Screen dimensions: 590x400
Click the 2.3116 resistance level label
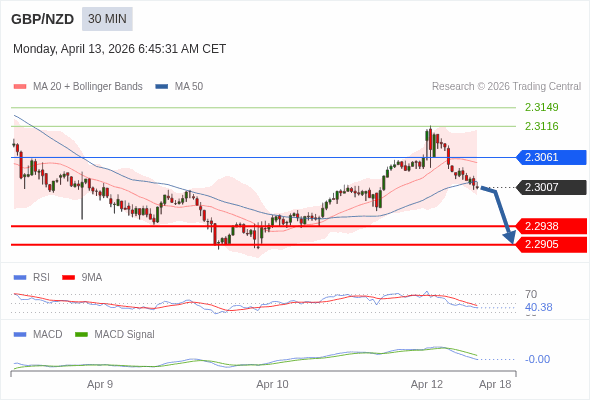541,126
